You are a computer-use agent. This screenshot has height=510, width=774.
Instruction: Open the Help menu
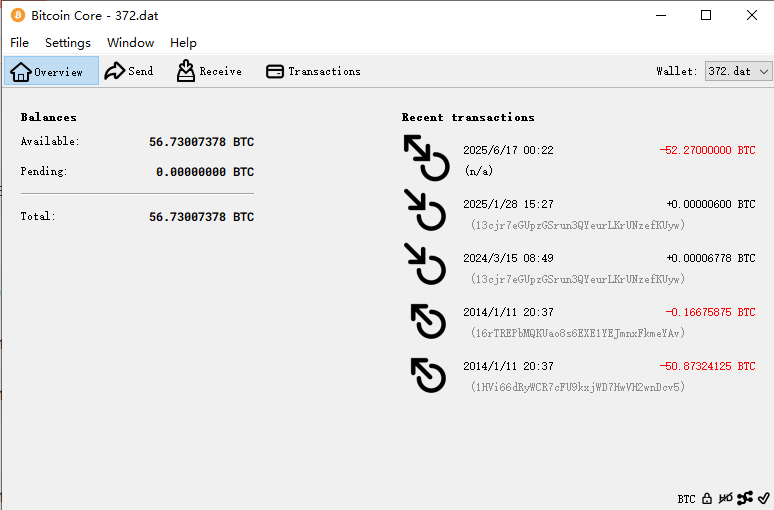coord(183,43)
